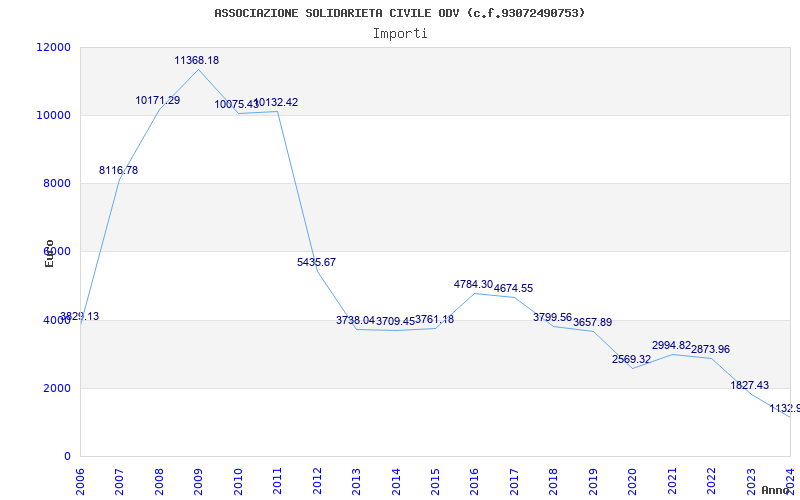
Task: Click the 2022 x-axis year label
Action: 711,480
